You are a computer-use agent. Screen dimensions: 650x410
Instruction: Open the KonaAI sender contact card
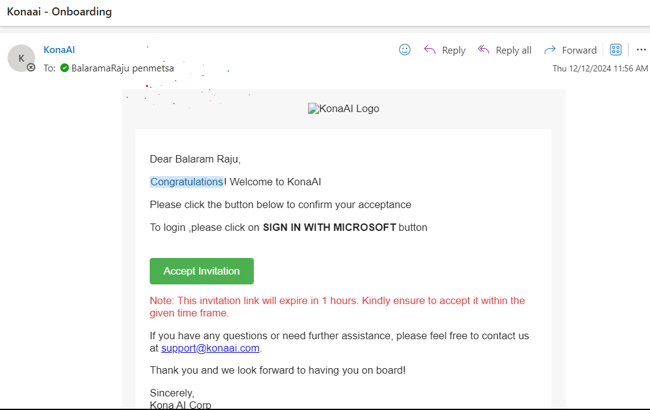point(59,50)
